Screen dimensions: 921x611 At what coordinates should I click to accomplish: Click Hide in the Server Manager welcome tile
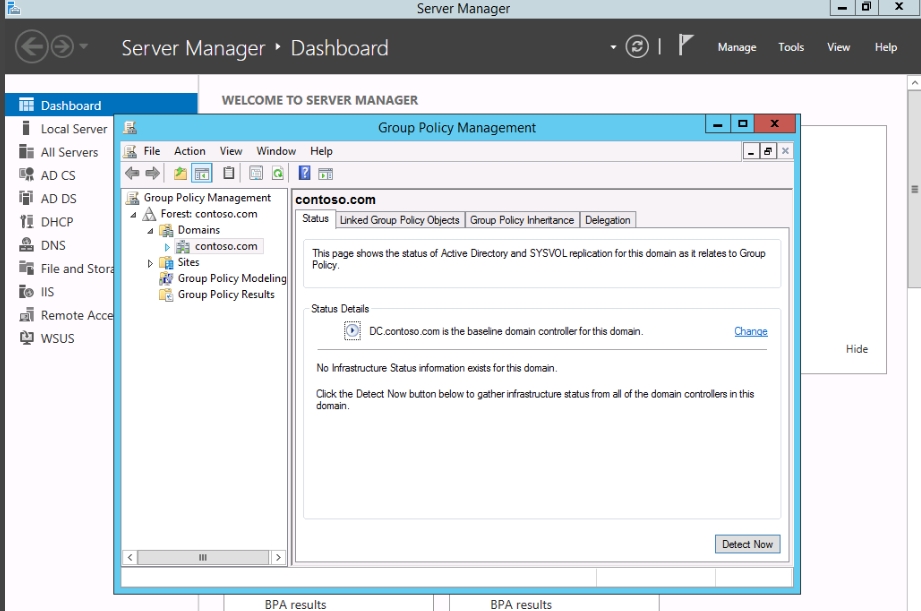[x=856, y=349]
